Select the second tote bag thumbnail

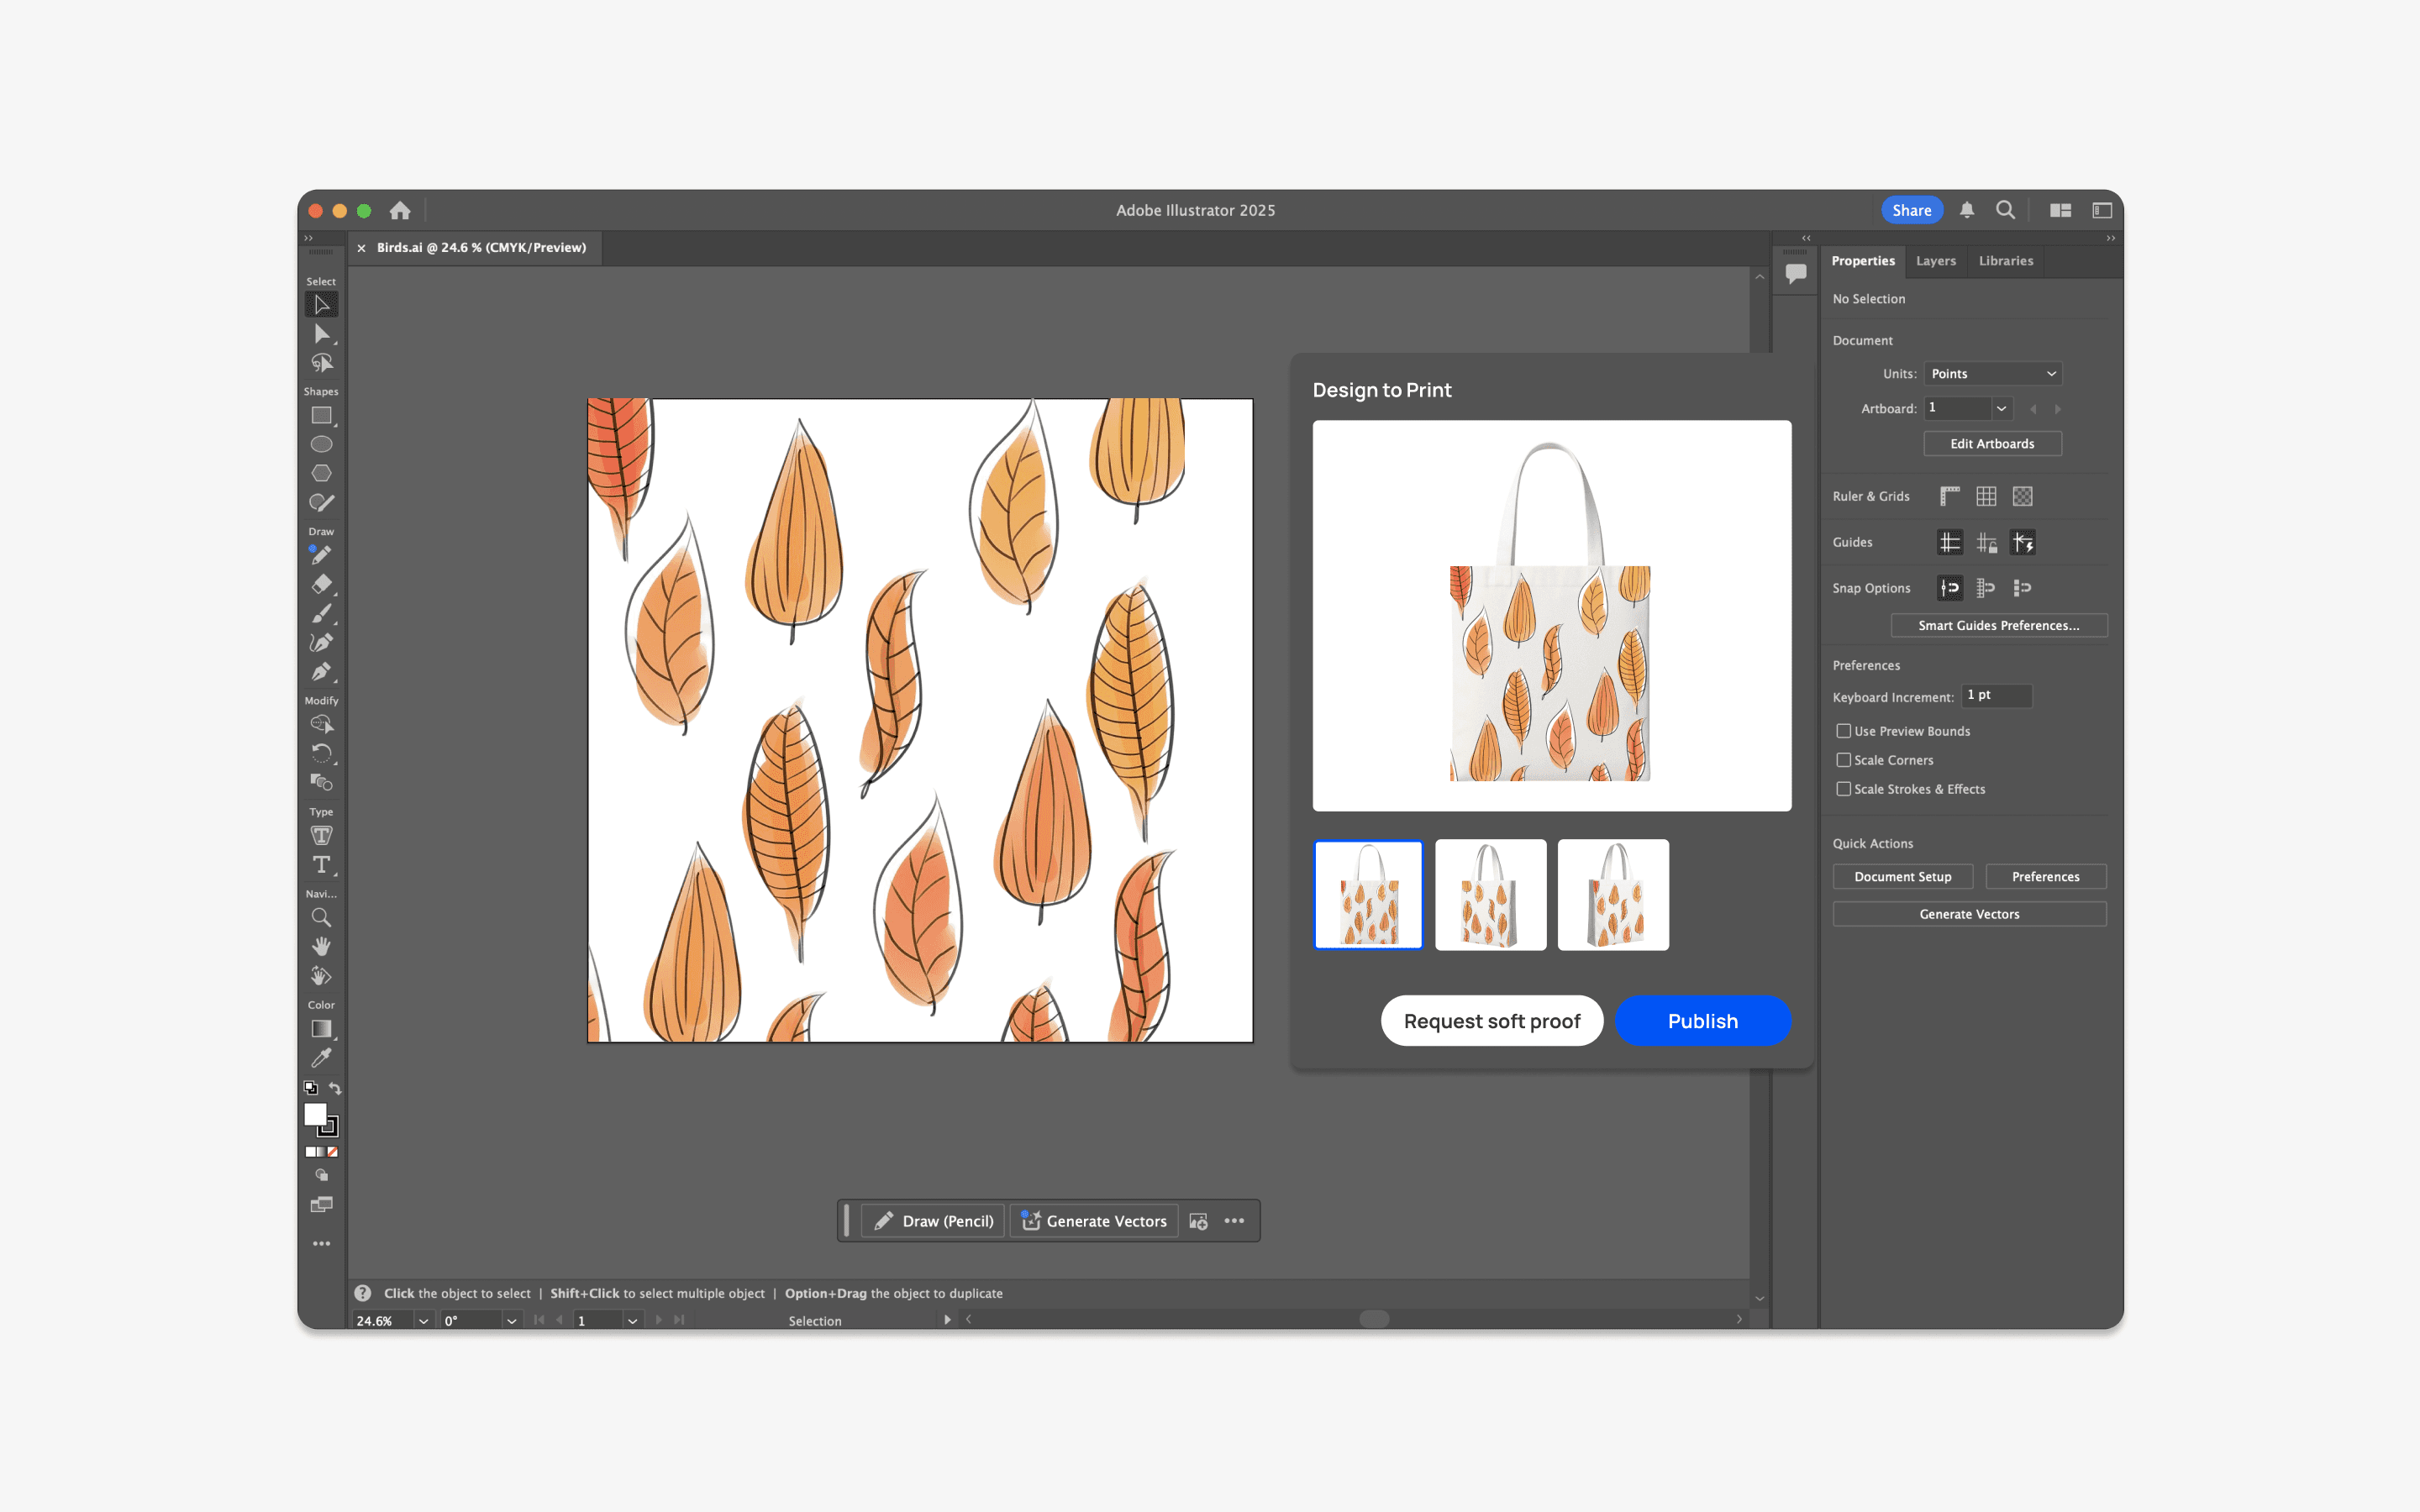pyautogui.click(x=1490, y=895)
